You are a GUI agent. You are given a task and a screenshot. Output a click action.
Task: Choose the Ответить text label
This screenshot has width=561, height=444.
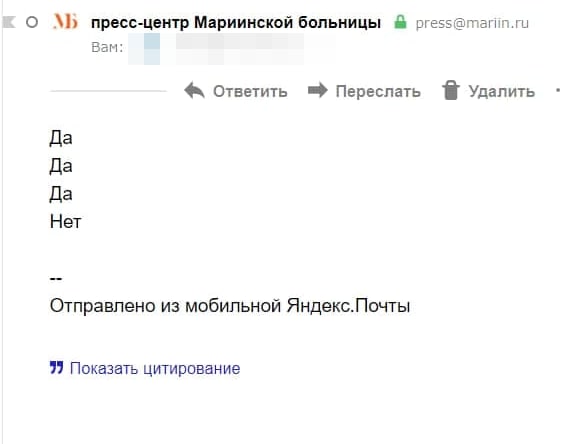coord(250,91)
